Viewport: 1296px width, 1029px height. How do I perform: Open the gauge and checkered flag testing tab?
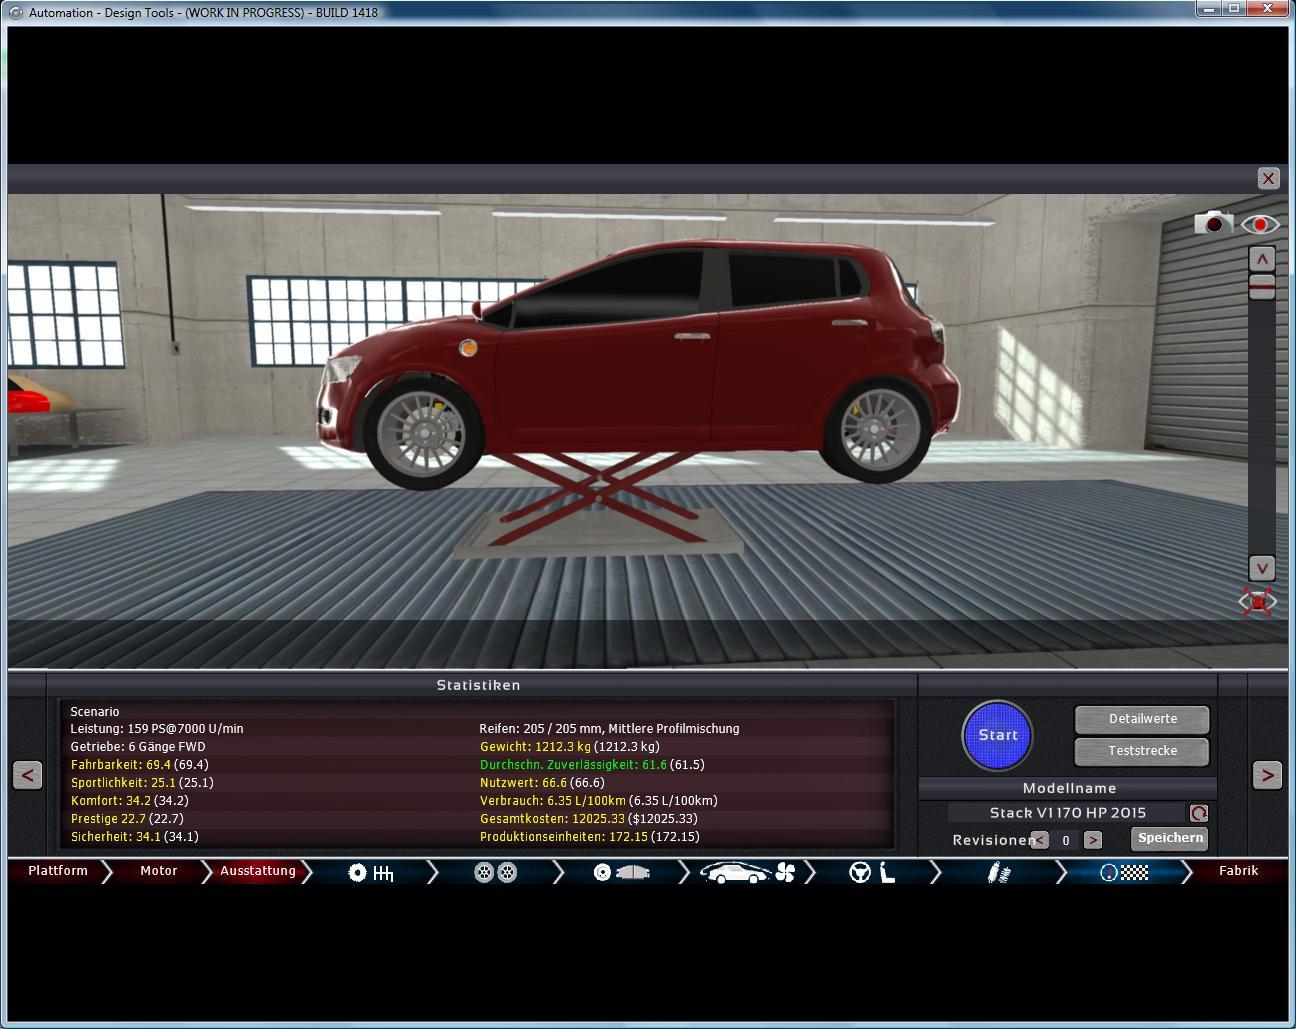click(x=1123, y=873)
